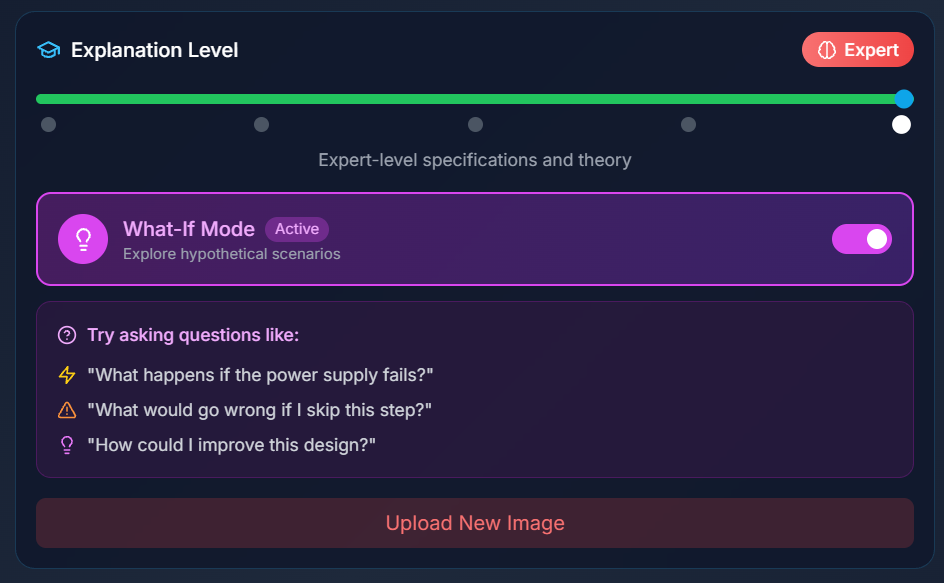Select the middle explanation level dot

tap(475, 124)
